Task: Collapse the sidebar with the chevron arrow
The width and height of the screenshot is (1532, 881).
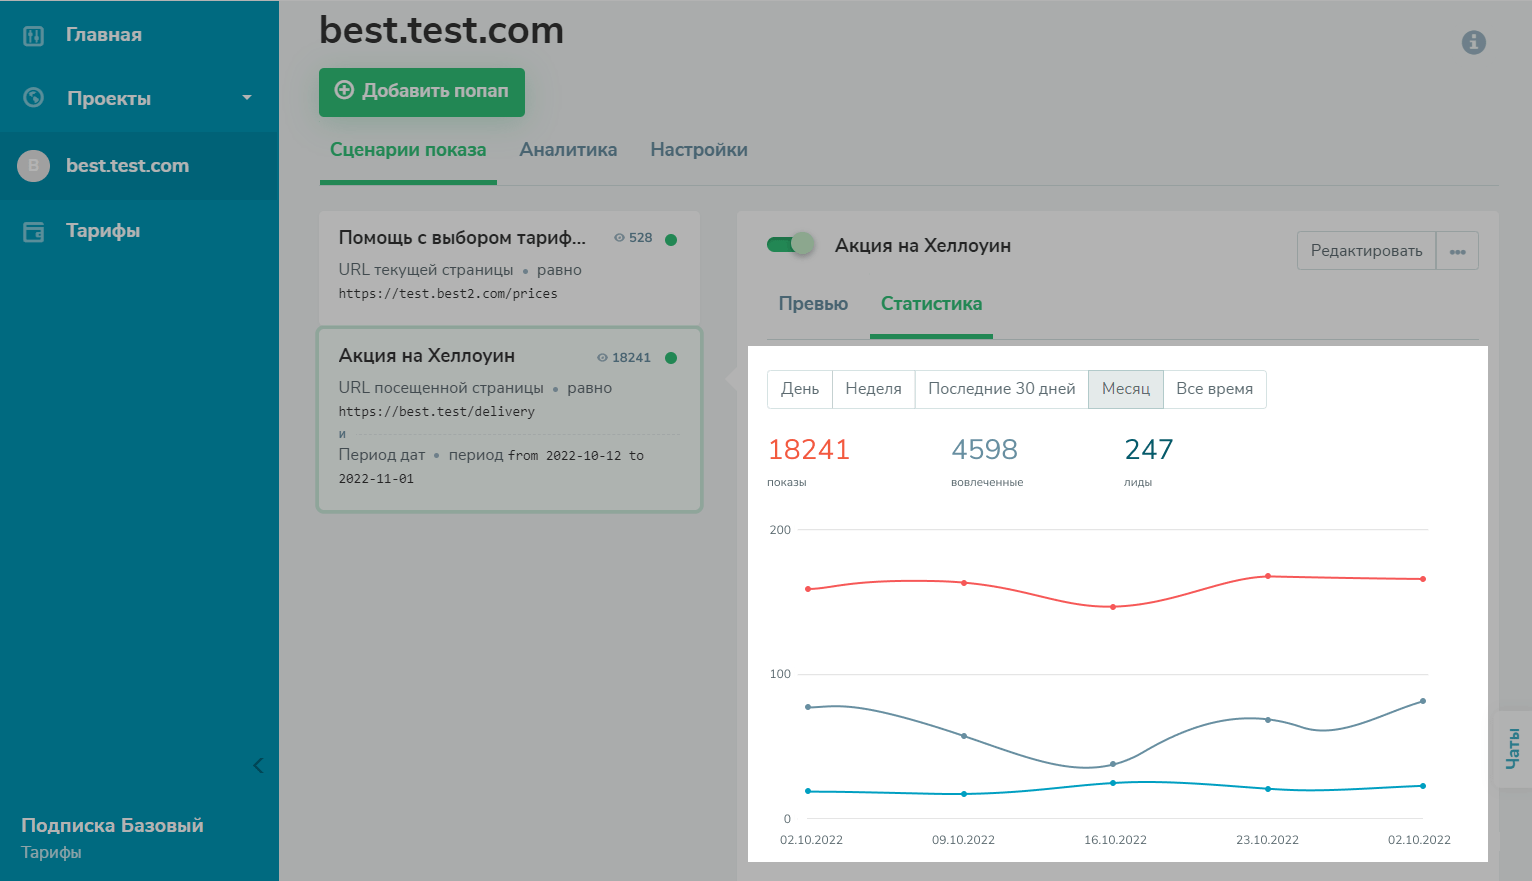Action: tap(258, 766)
